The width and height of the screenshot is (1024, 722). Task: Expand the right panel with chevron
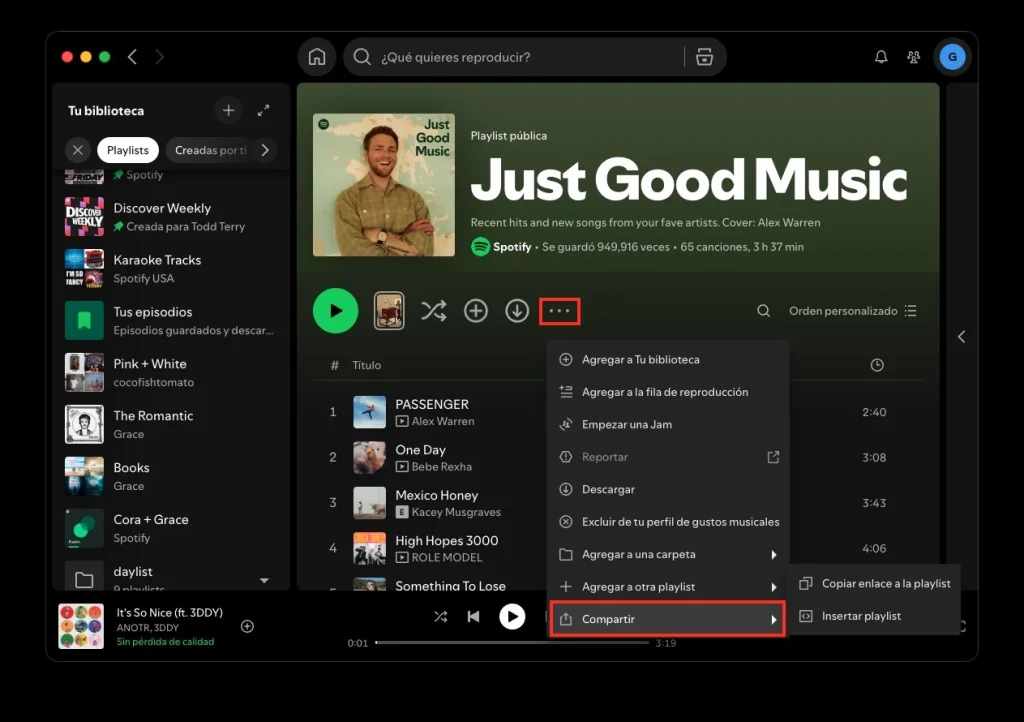[x=961, y=337]
